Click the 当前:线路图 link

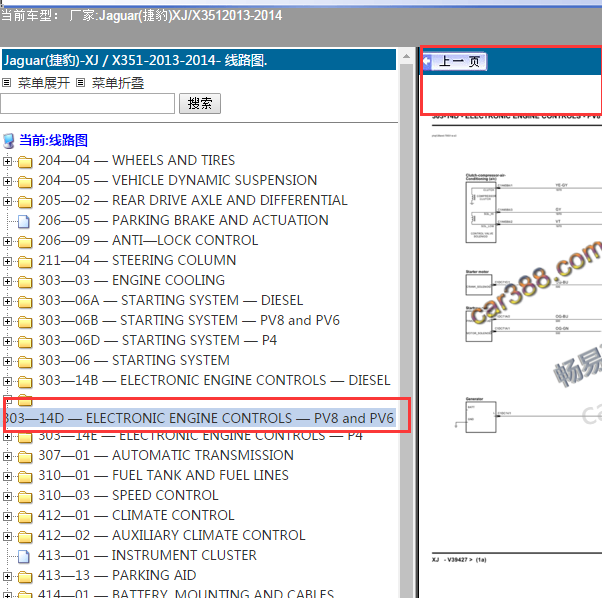point(53,140)
